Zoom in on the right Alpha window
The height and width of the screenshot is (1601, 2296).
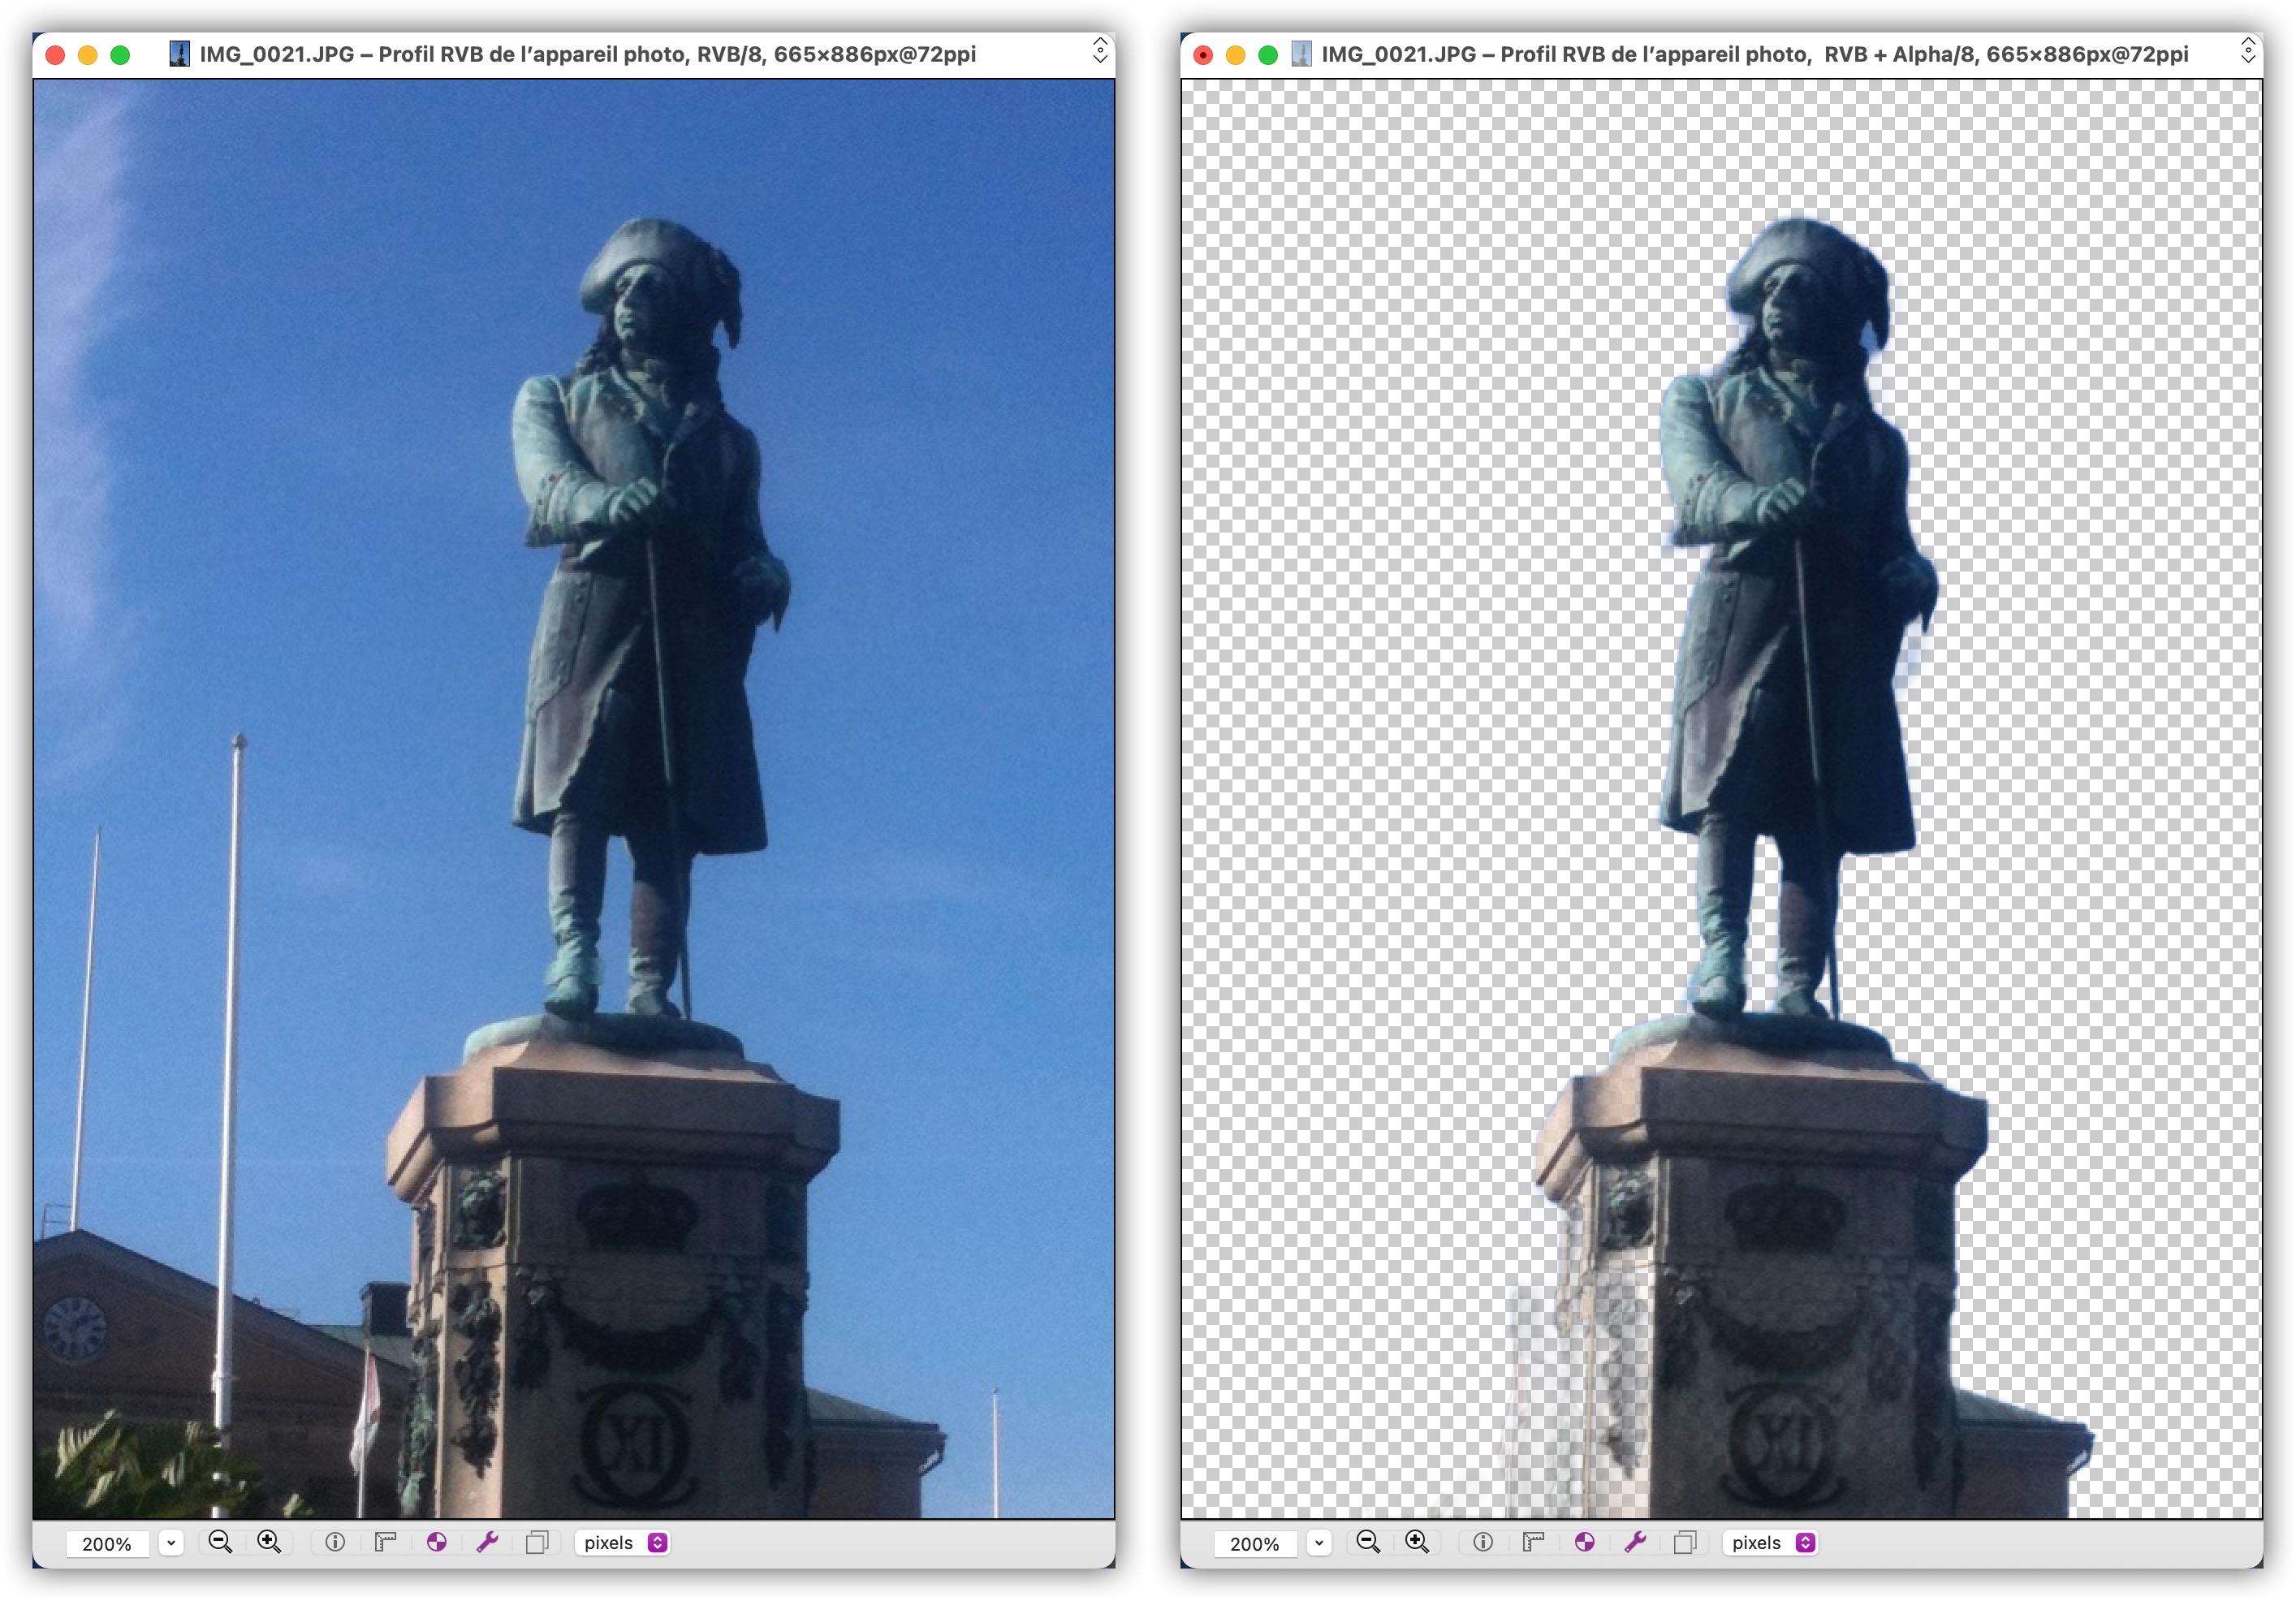[x=1417, y=1542]
